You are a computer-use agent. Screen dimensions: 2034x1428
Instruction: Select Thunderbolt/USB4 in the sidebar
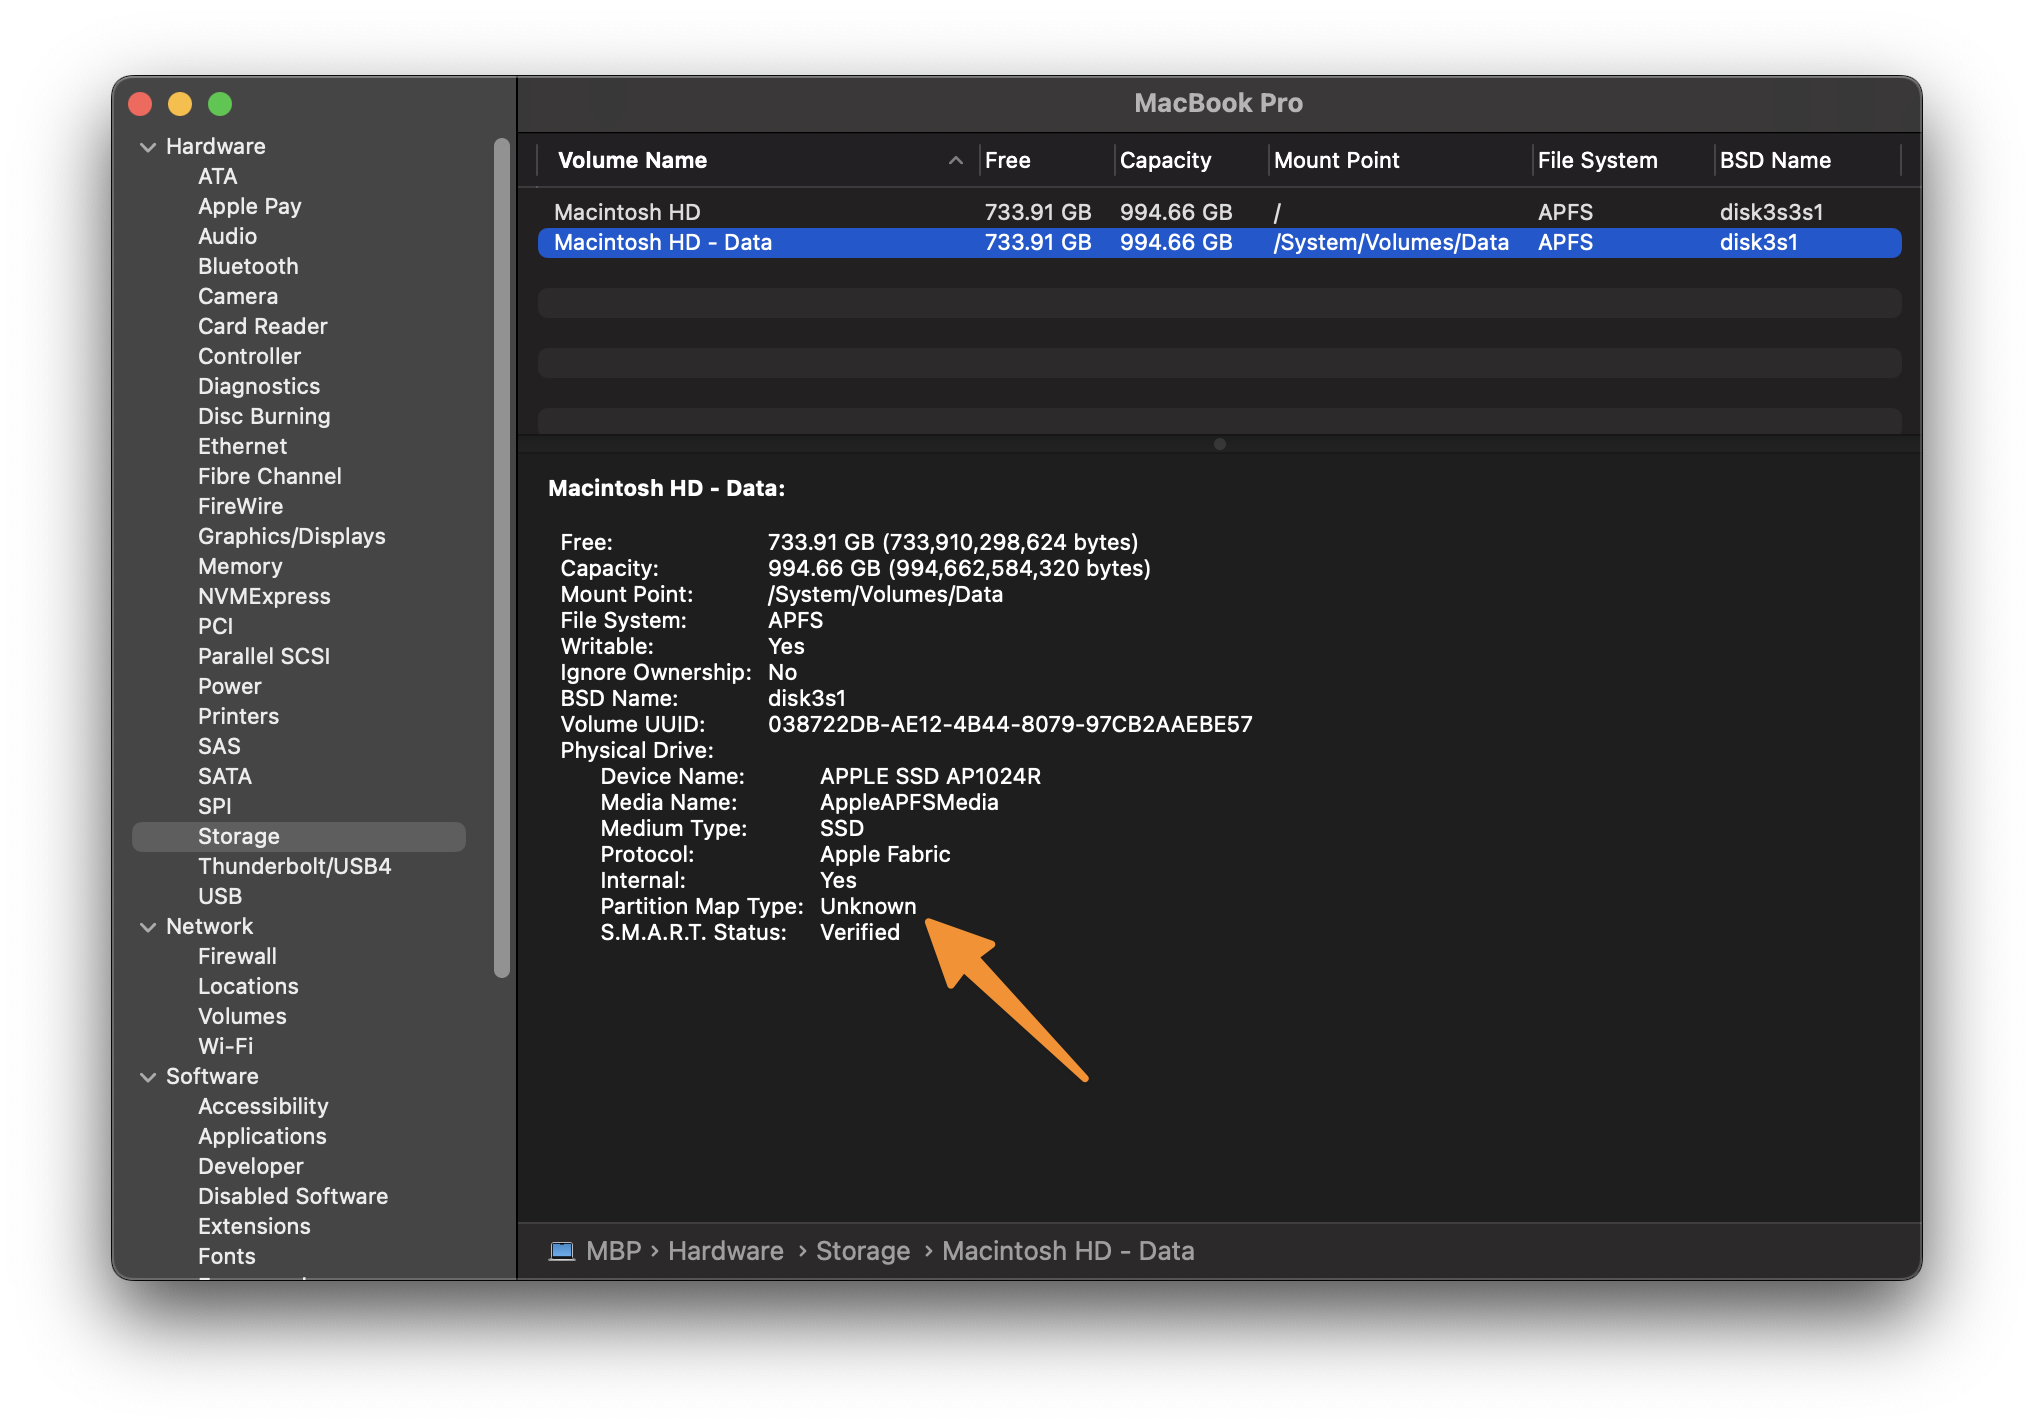[295, 866]
